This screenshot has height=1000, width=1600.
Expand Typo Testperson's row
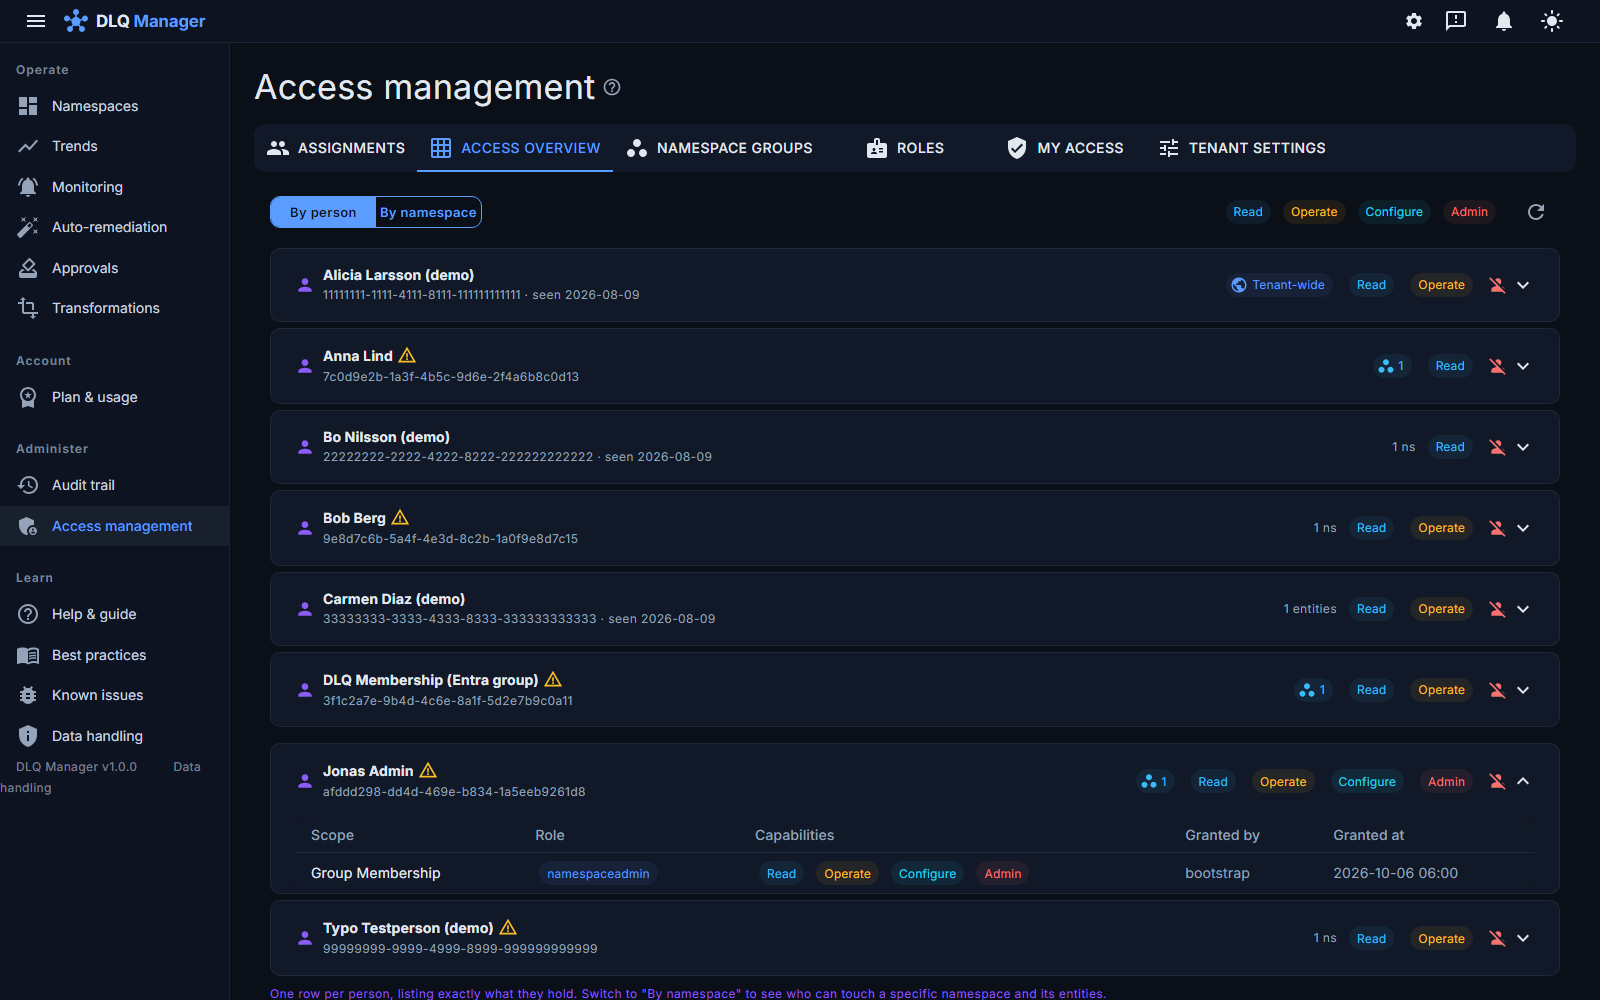coord(1523,939)
